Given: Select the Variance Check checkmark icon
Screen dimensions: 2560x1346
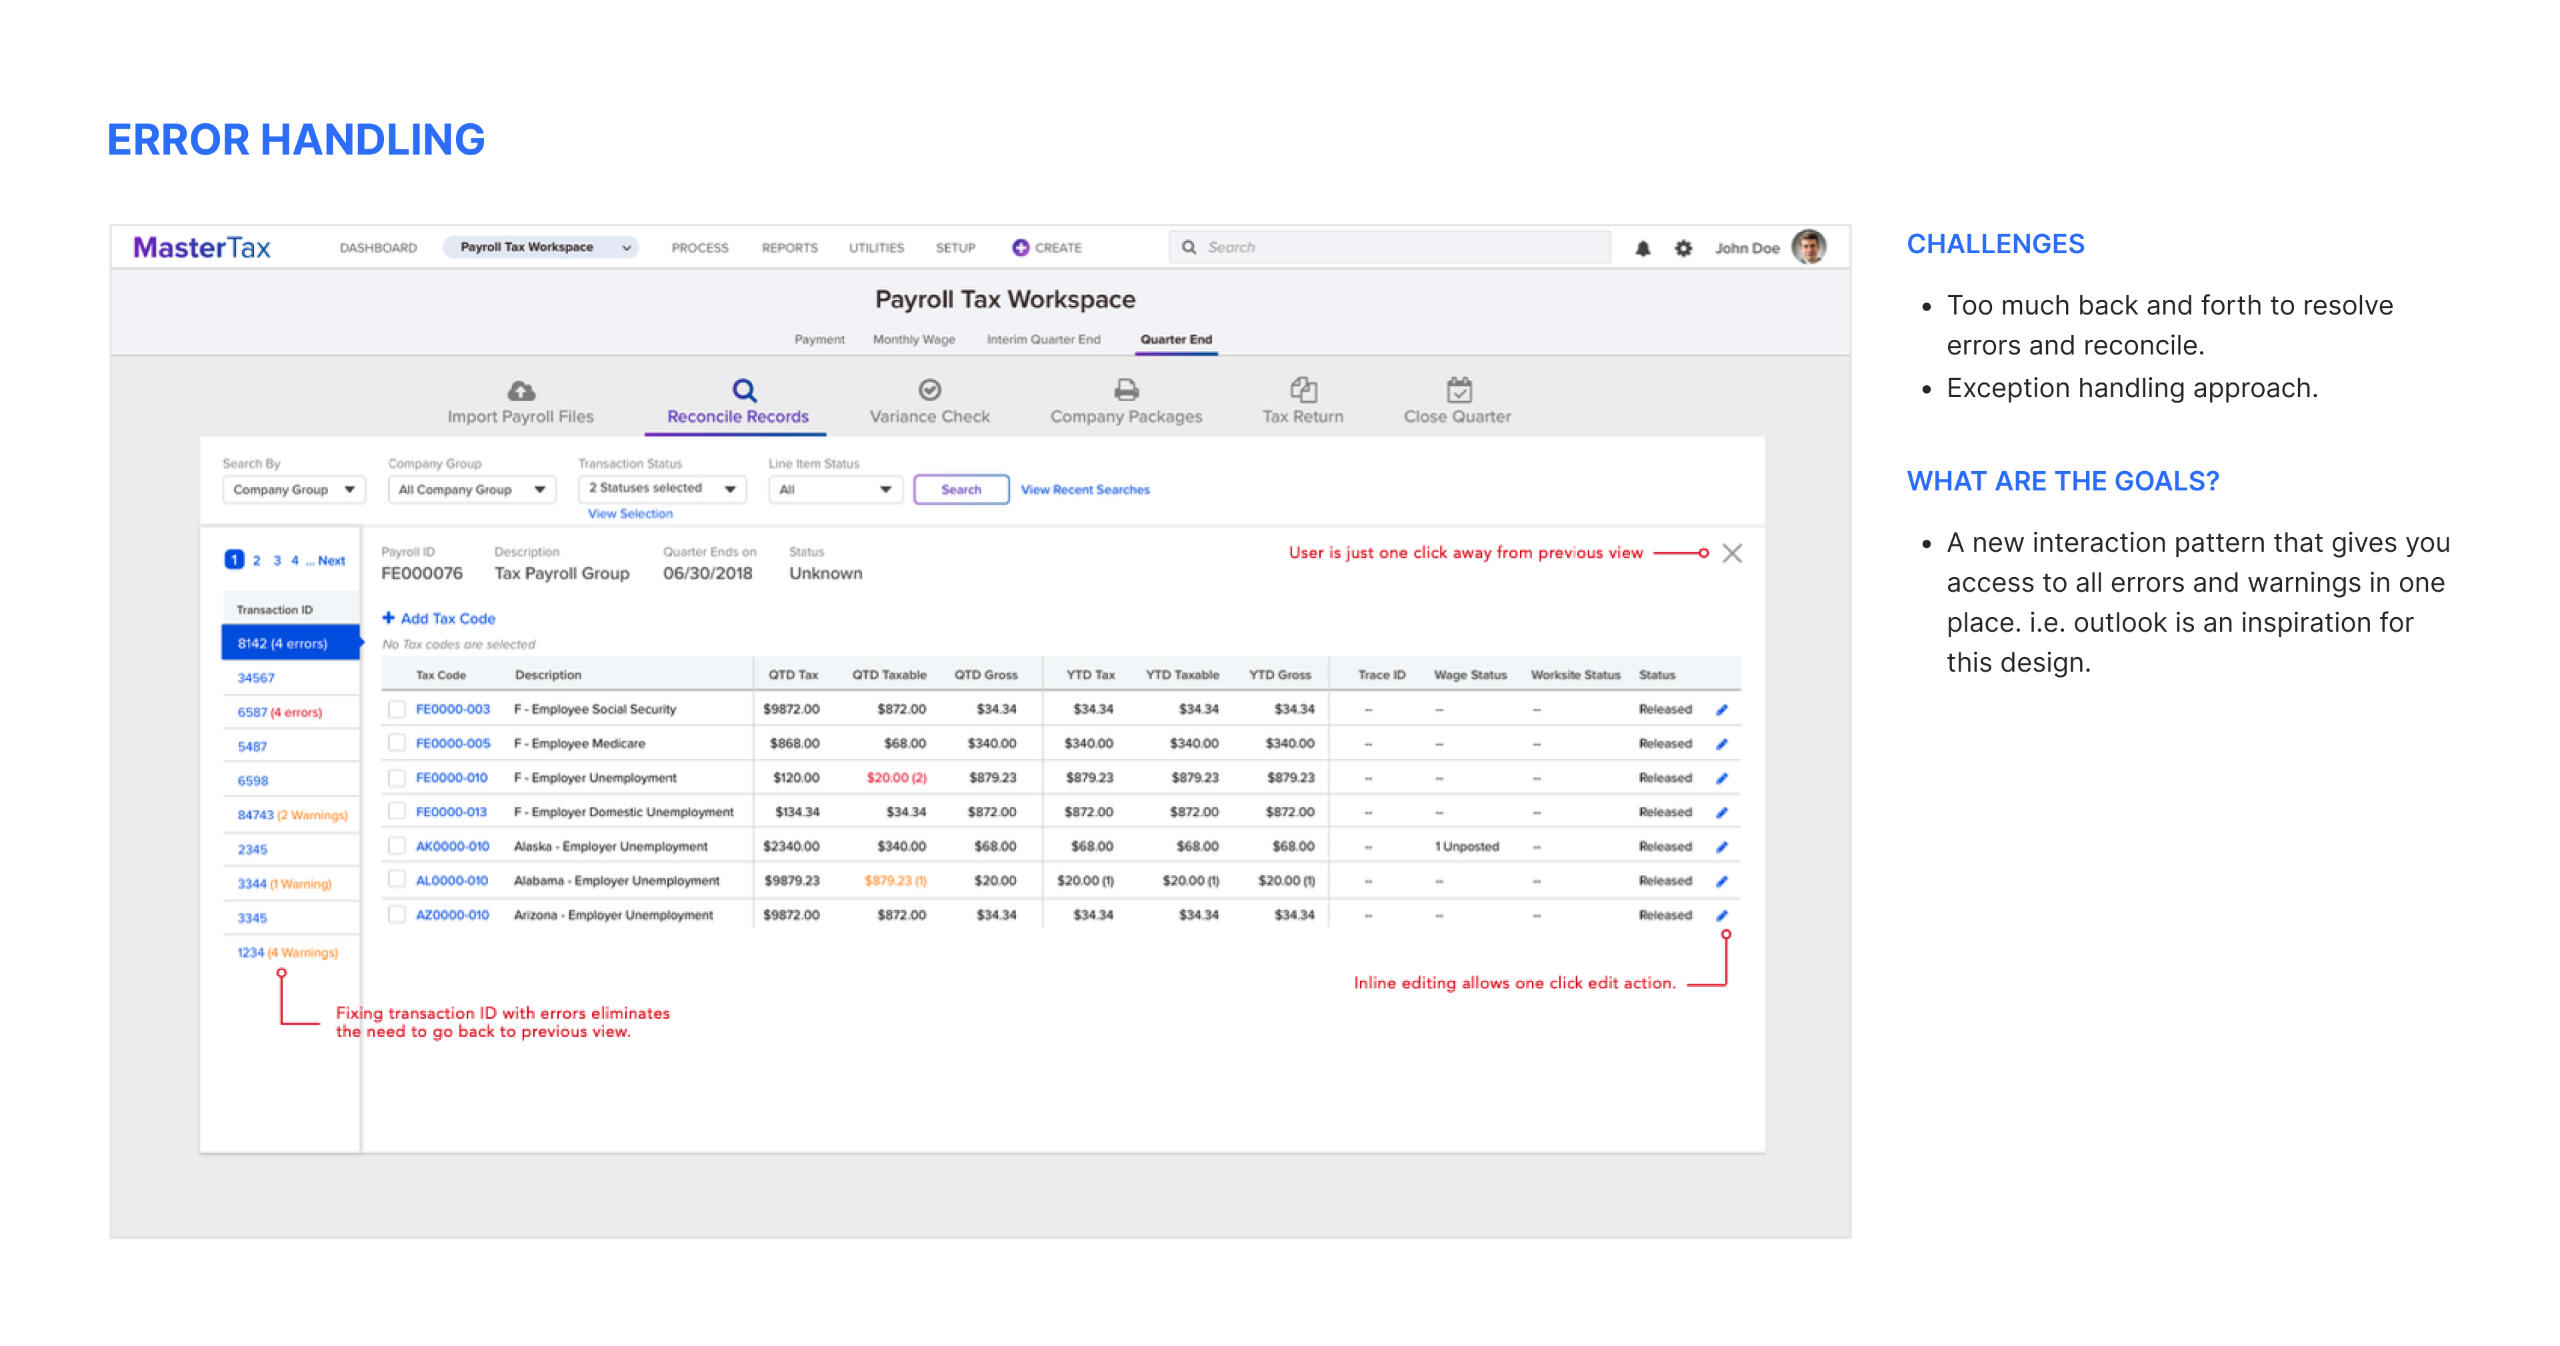Looking at the screenshot, I should click(929, 389).
